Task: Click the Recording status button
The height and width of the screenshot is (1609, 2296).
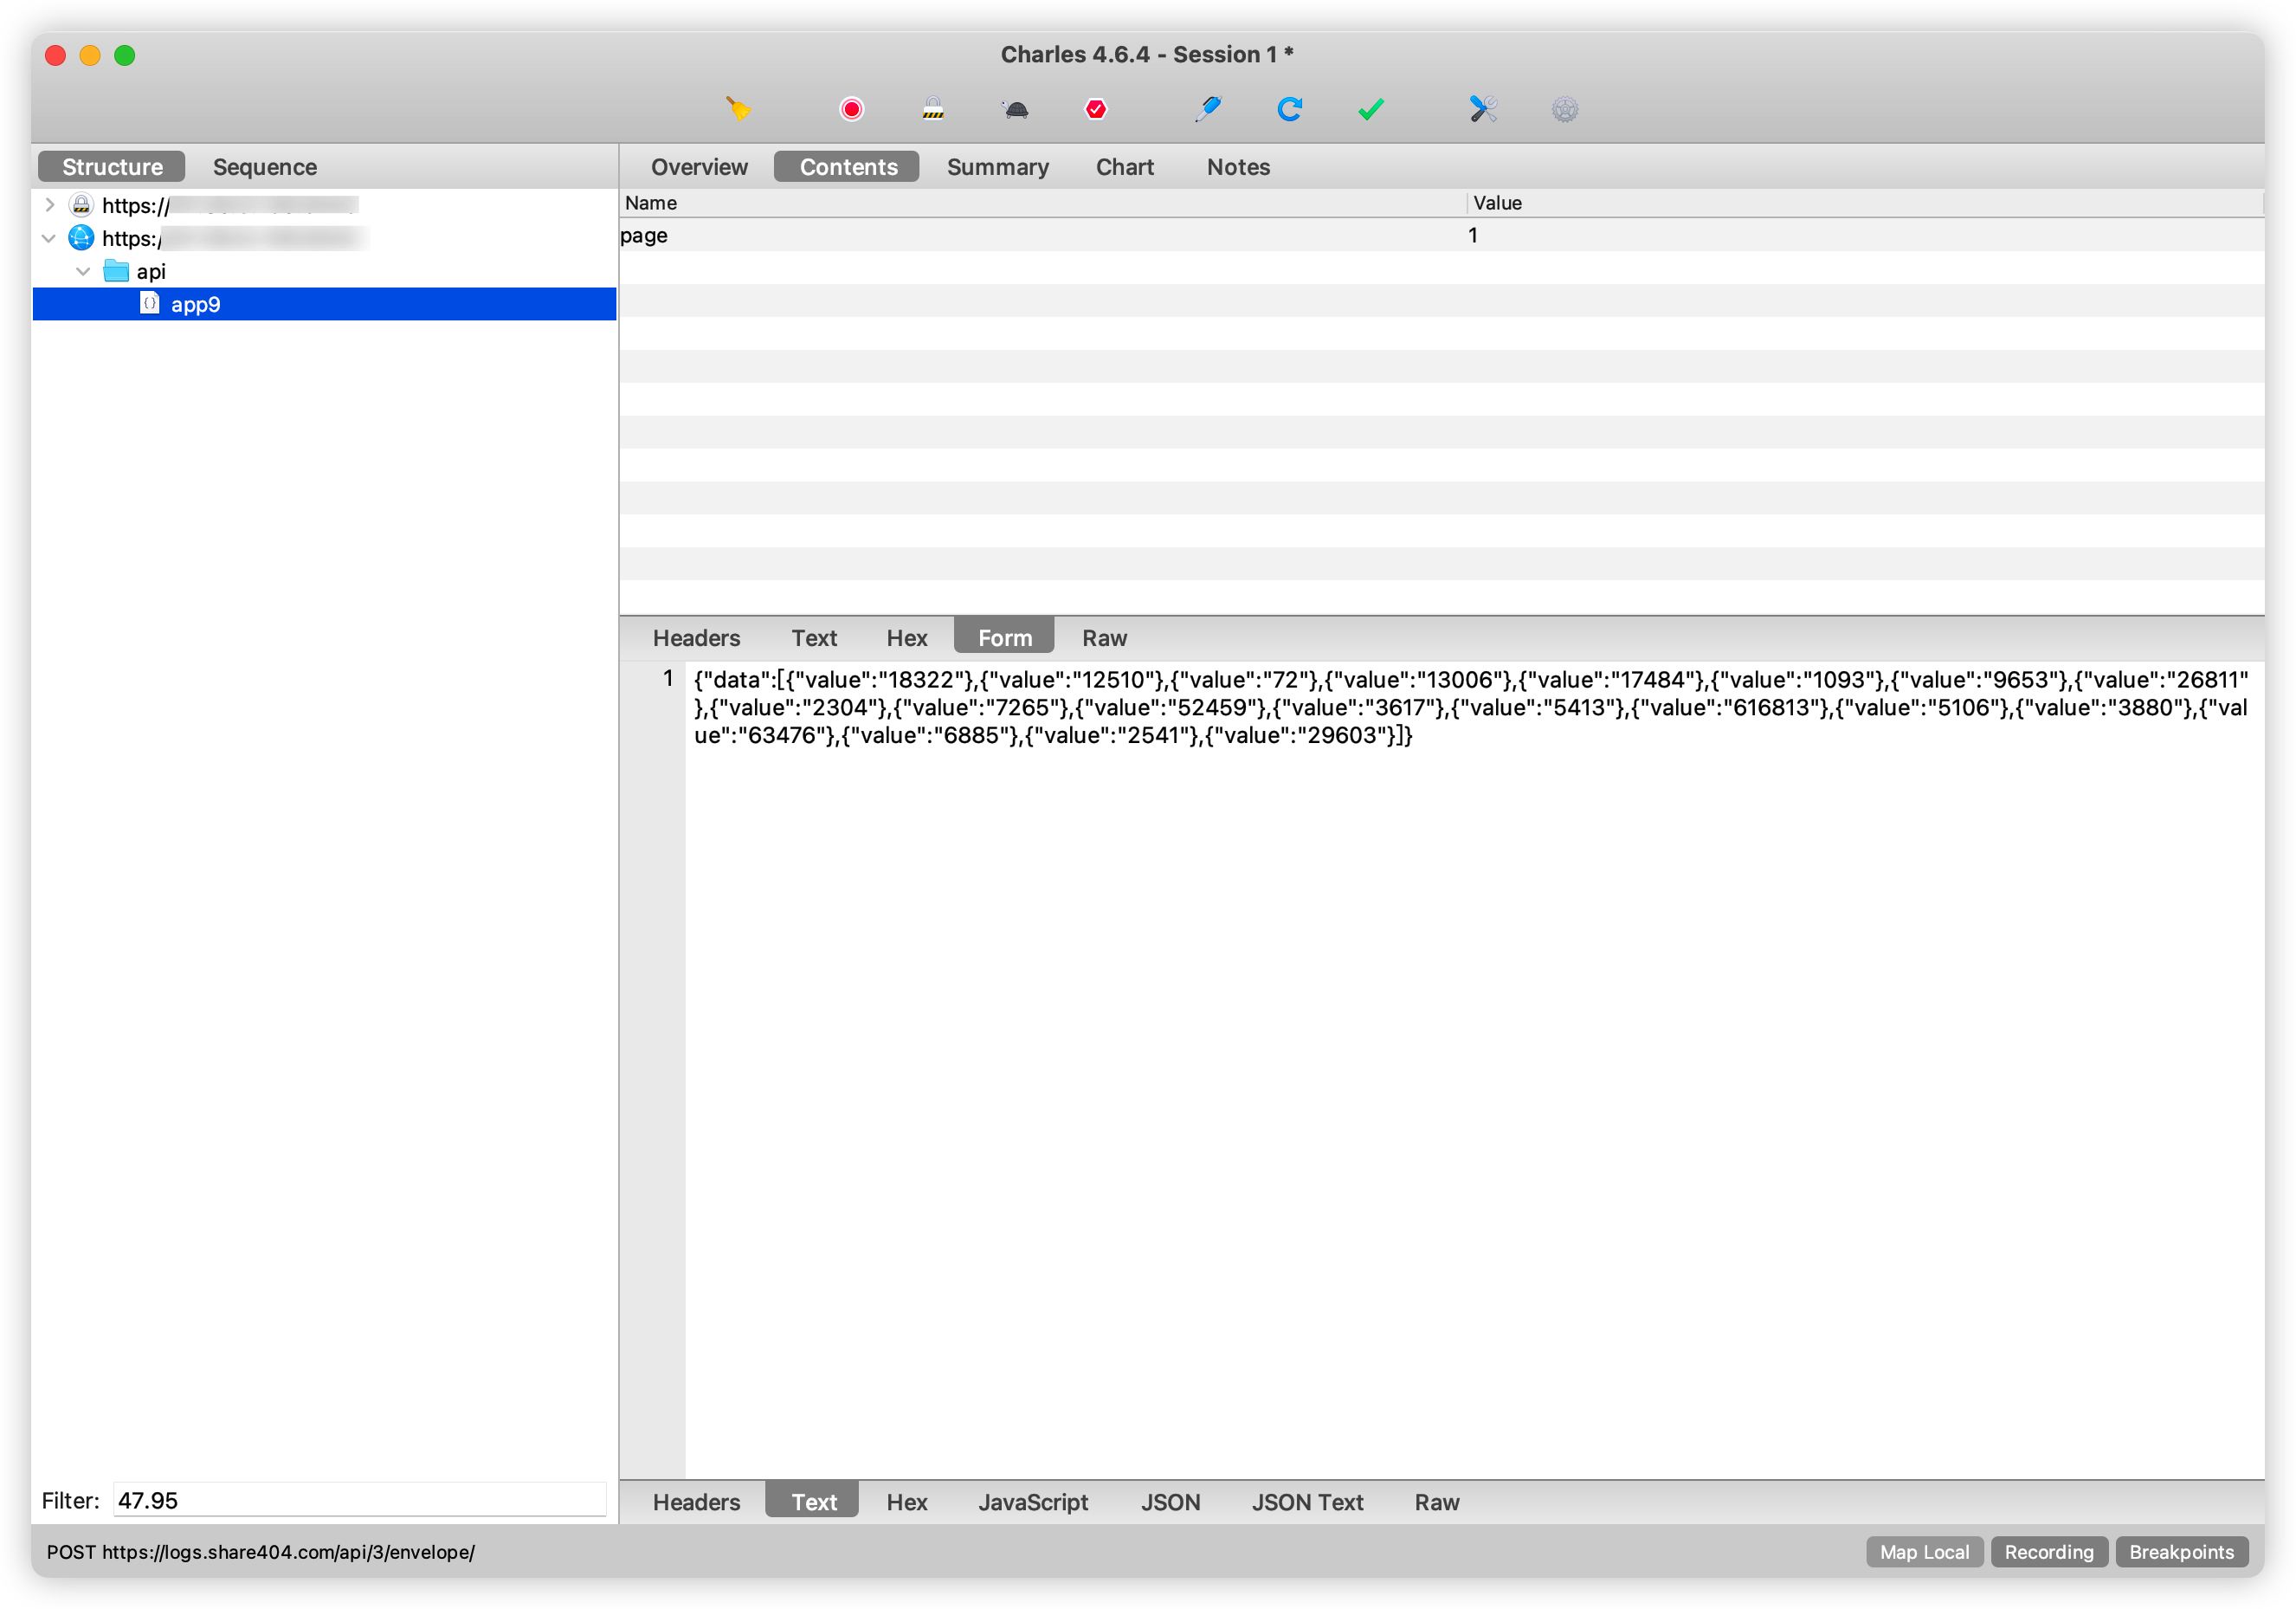Action: [2048, 1551]
